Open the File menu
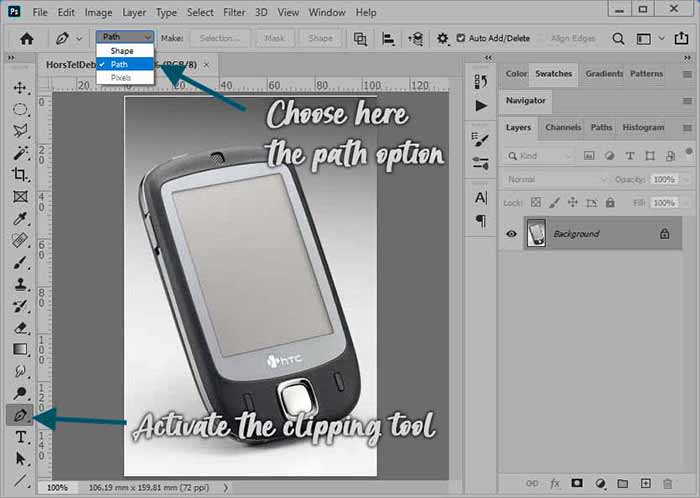Viewport: 700px width, 498px height. [40, 12]
